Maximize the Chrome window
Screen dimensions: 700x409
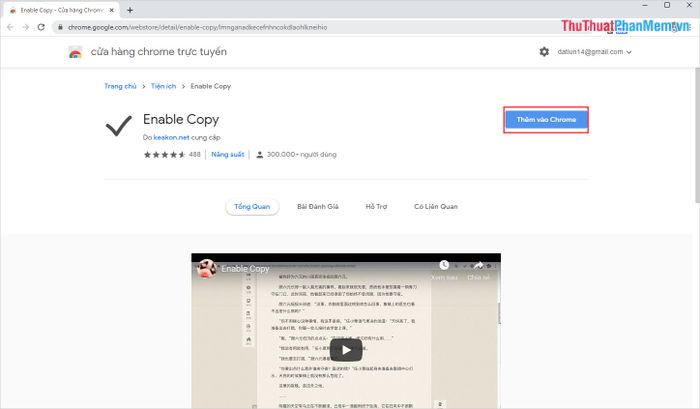pos(667,5)
